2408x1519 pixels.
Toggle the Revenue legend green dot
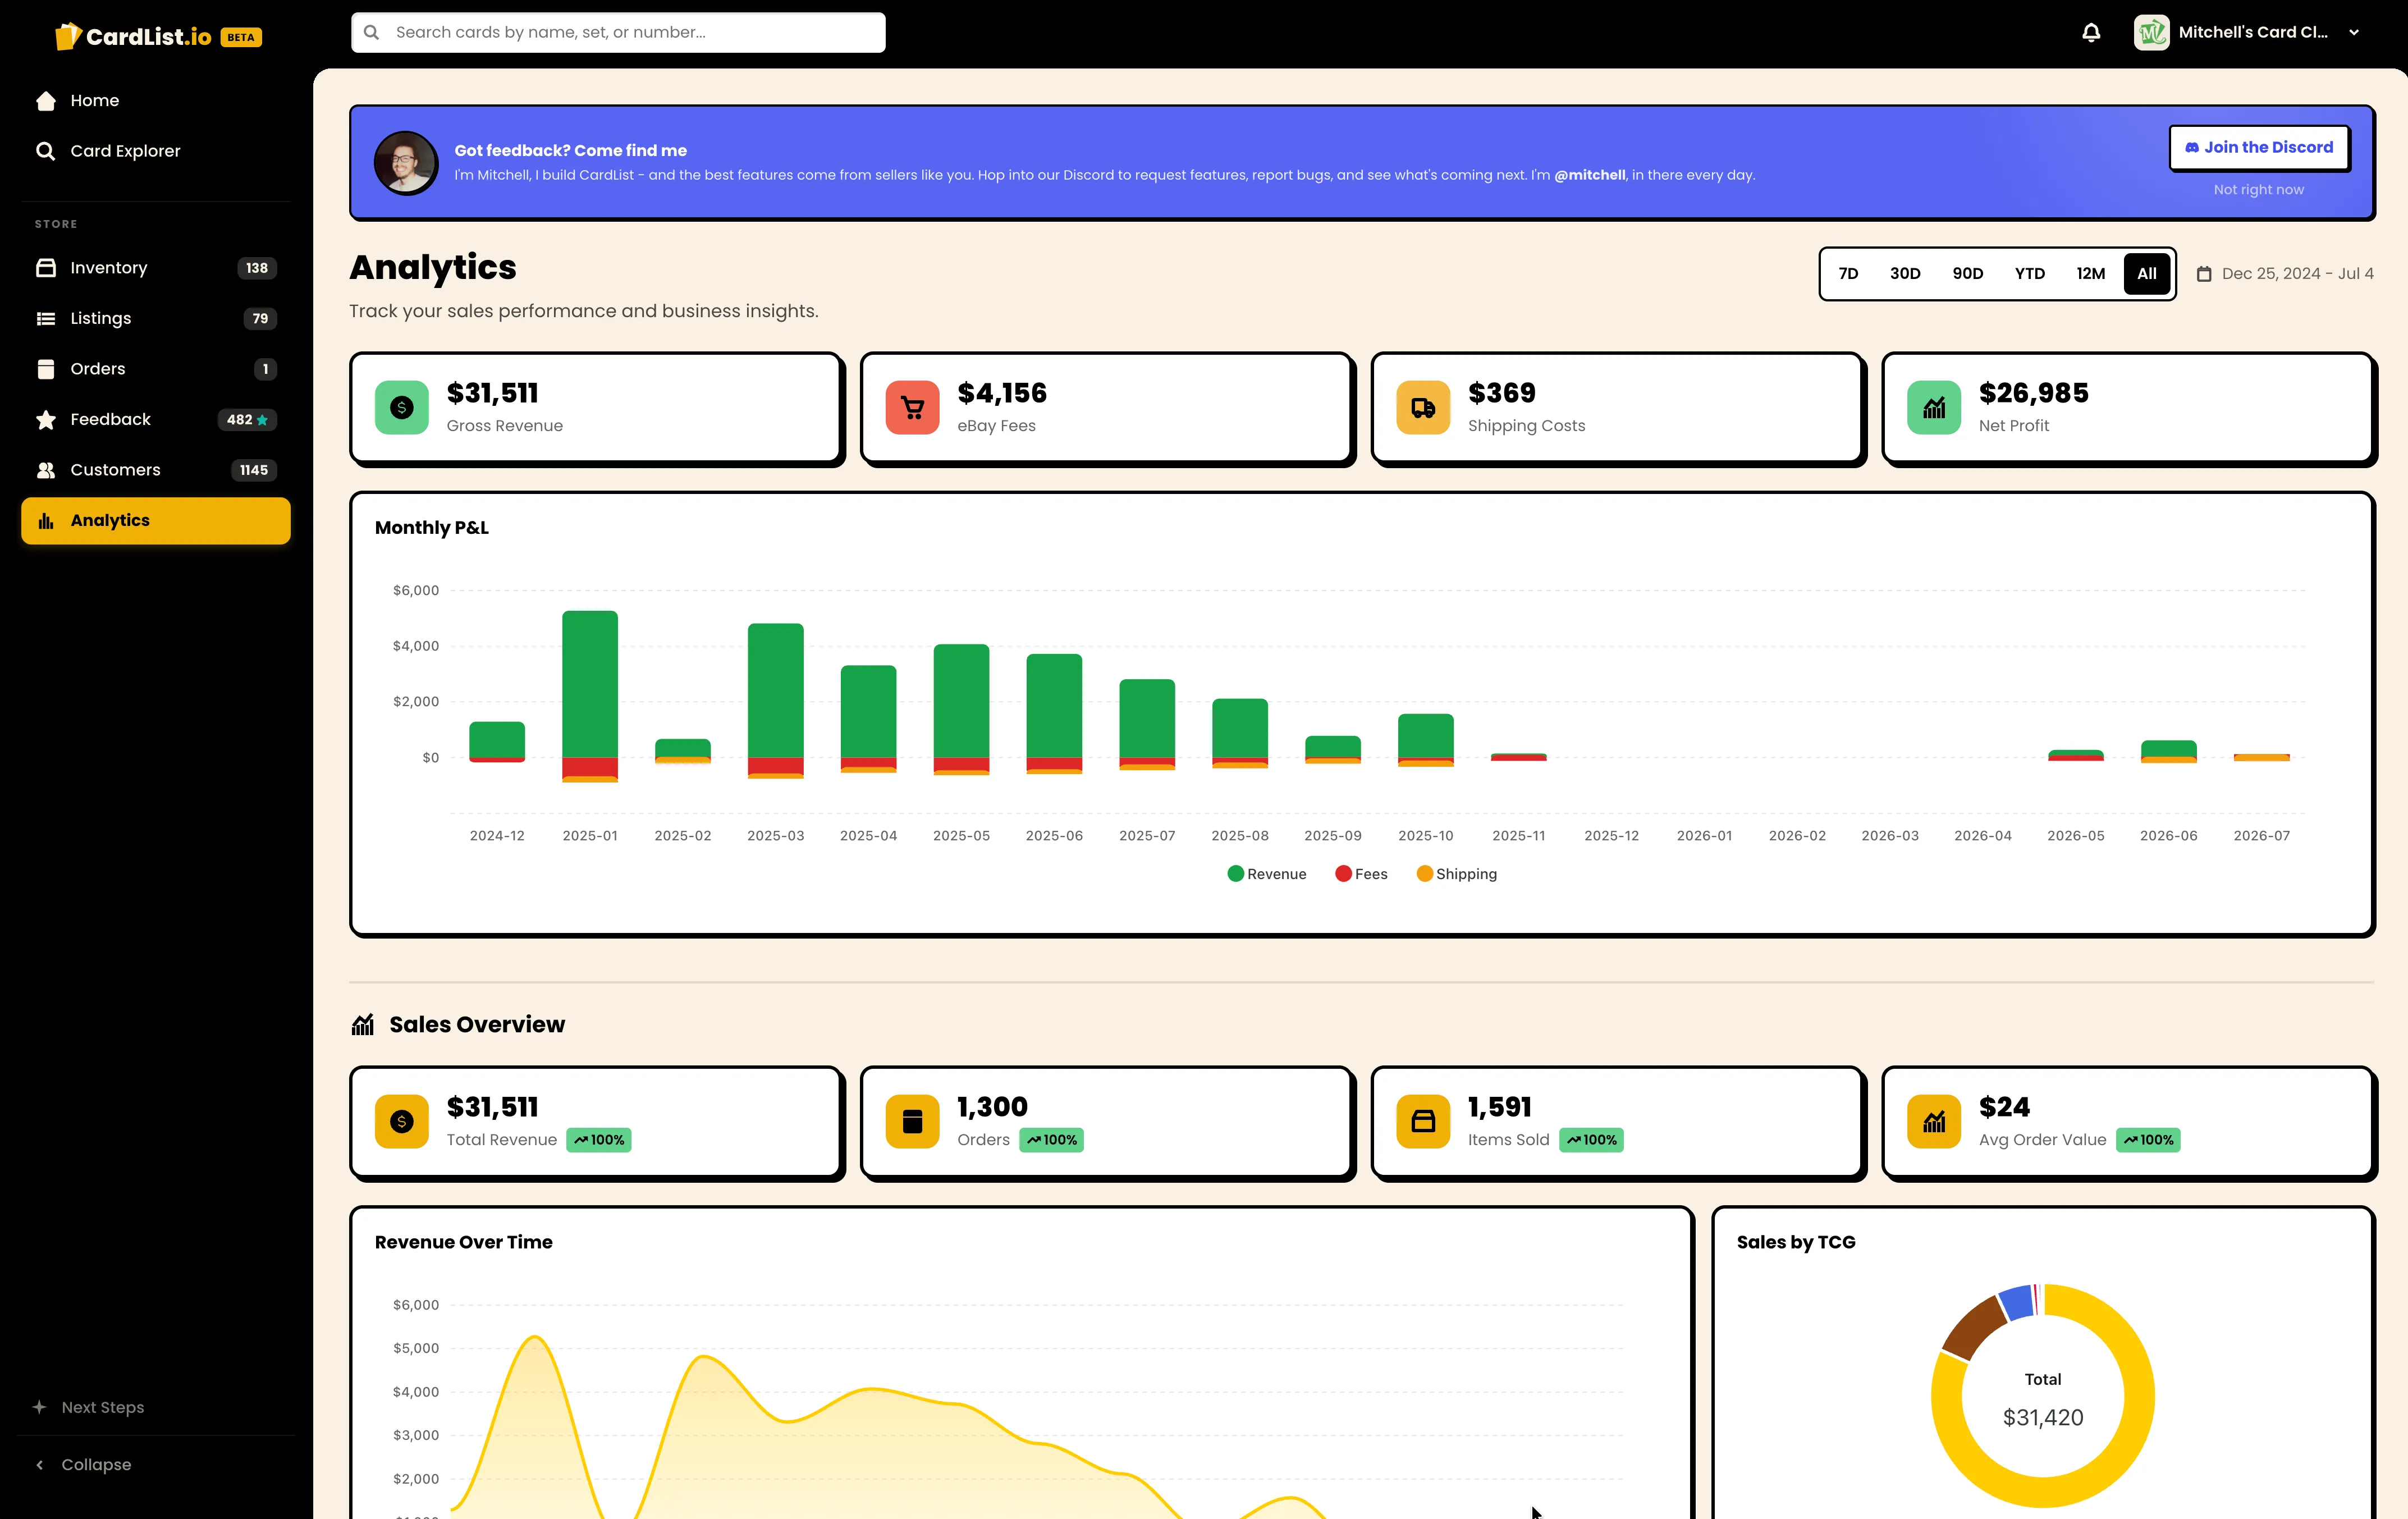(x=1235, y=874)
